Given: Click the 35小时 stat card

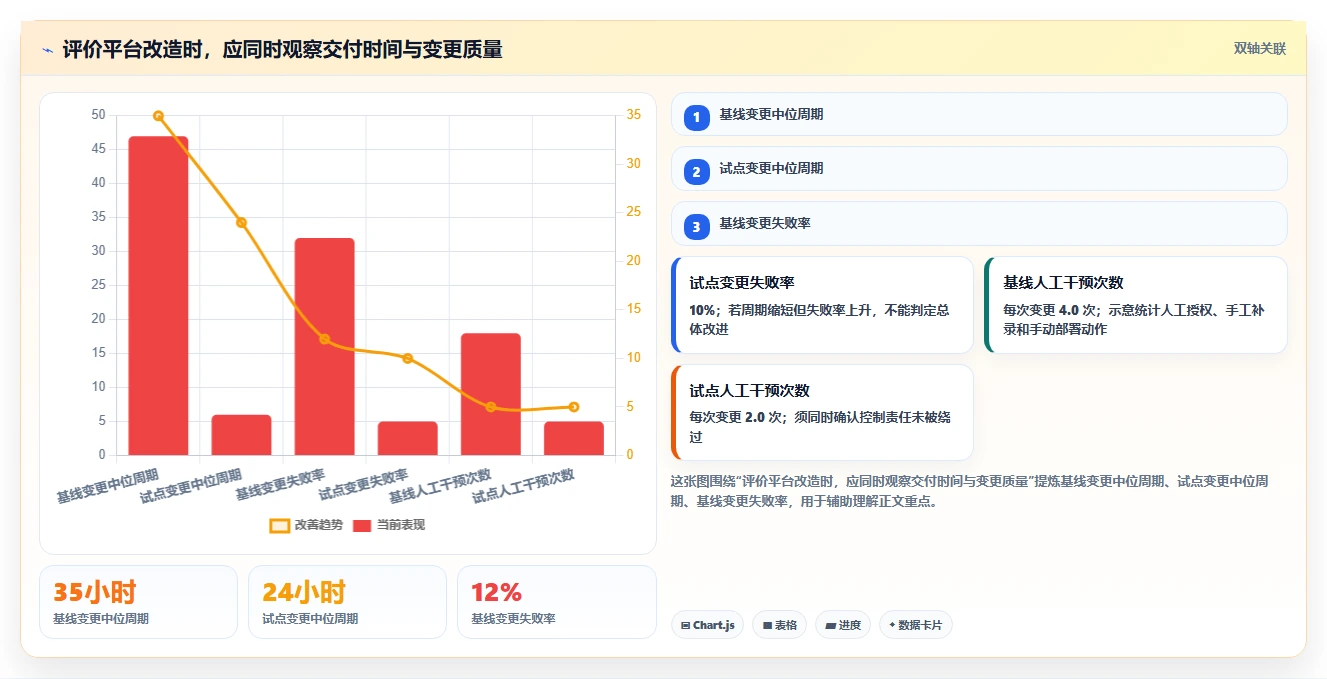Looking at the screenshot, I should 139,602.
